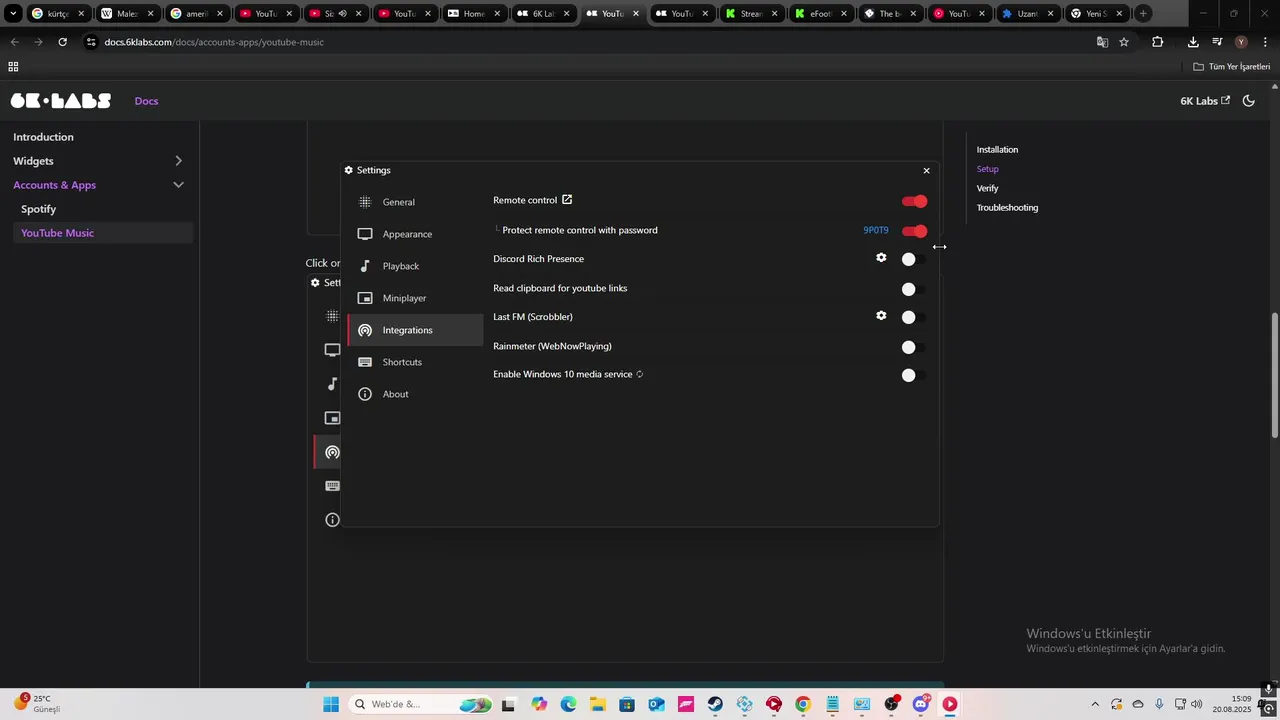1280x720 pixels.
Task: Switch to the Stream browser tab
Action: click(751, 14)
